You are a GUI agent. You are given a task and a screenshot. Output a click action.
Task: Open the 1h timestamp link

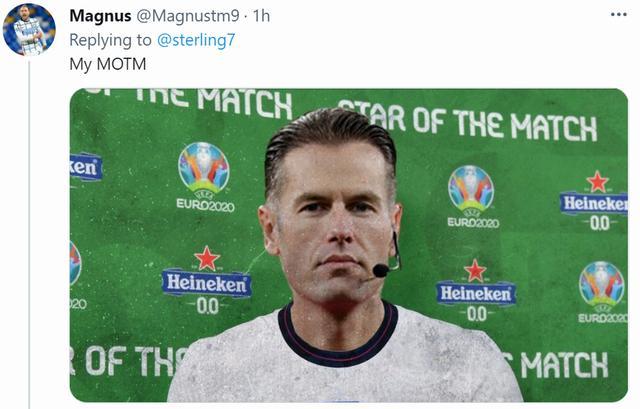coord(261,16)
